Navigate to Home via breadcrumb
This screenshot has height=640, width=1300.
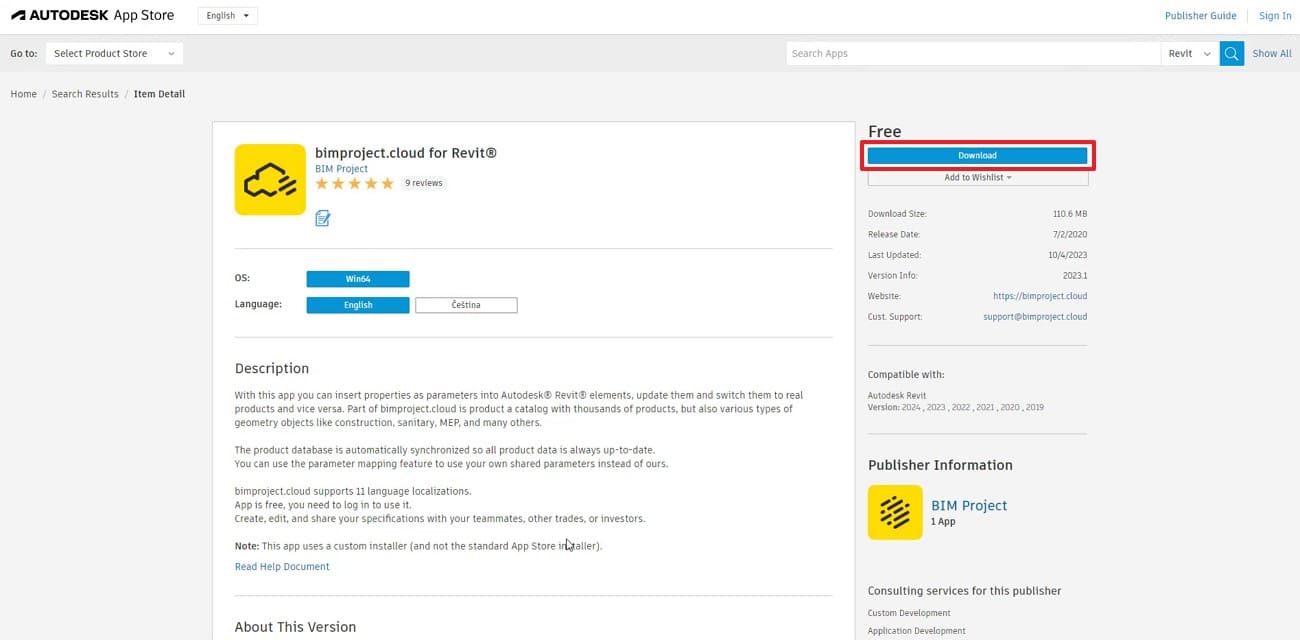click(23, 93)
